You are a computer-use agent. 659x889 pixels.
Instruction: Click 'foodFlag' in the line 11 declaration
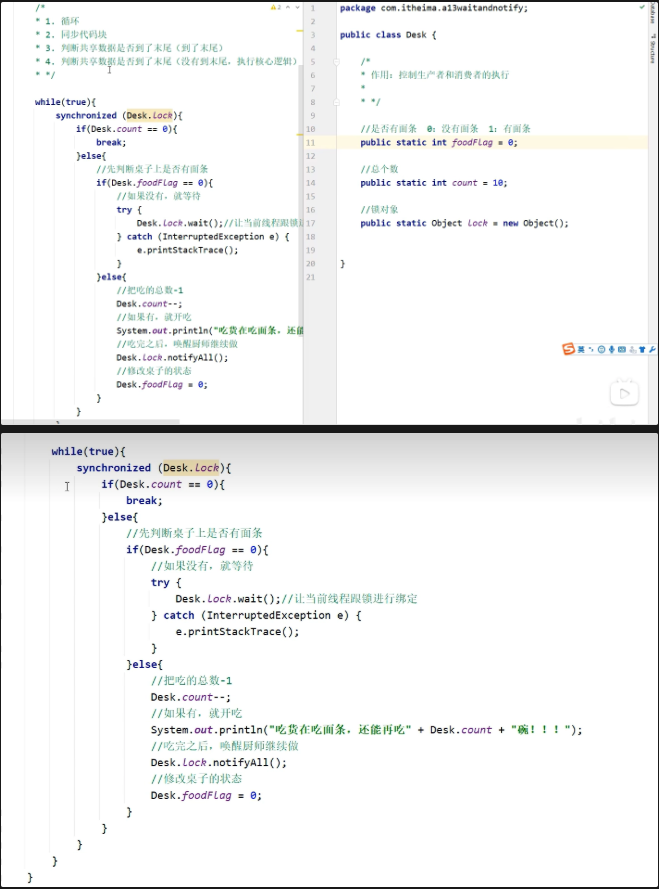point(472,142)
